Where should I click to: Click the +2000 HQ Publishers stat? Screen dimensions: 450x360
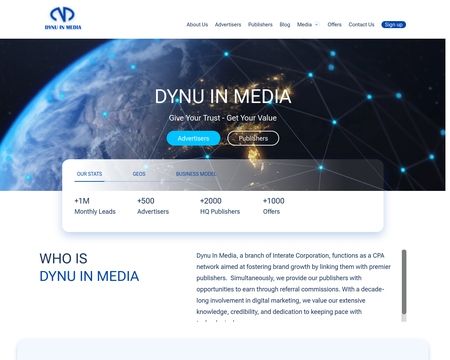pyautogui.click(x=220, y=206)
